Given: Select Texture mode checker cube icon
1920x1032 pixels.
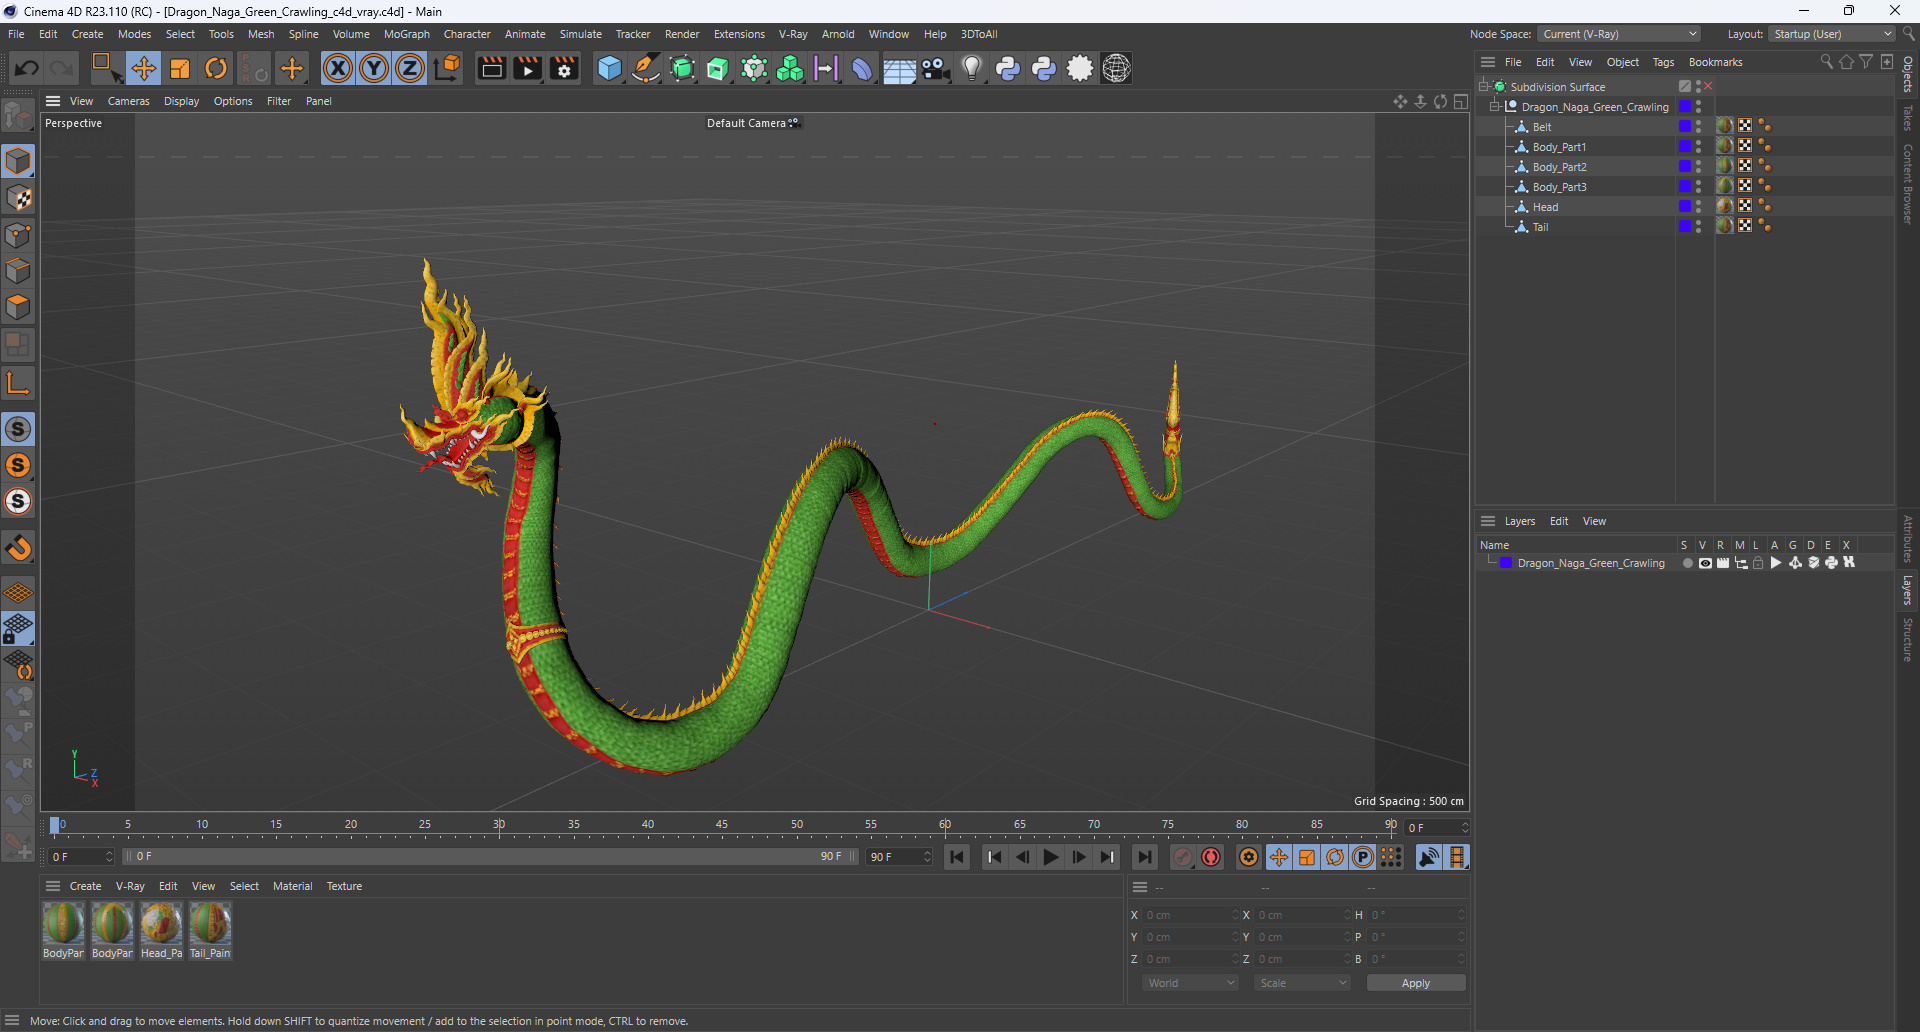Looking at the screenshot, I should point(18,198).
